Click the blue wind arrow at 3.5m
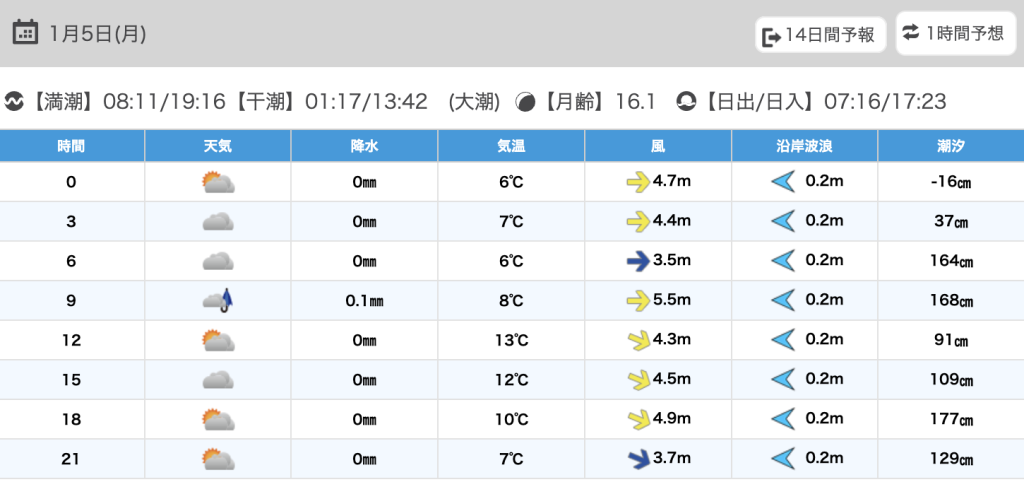 636,261
